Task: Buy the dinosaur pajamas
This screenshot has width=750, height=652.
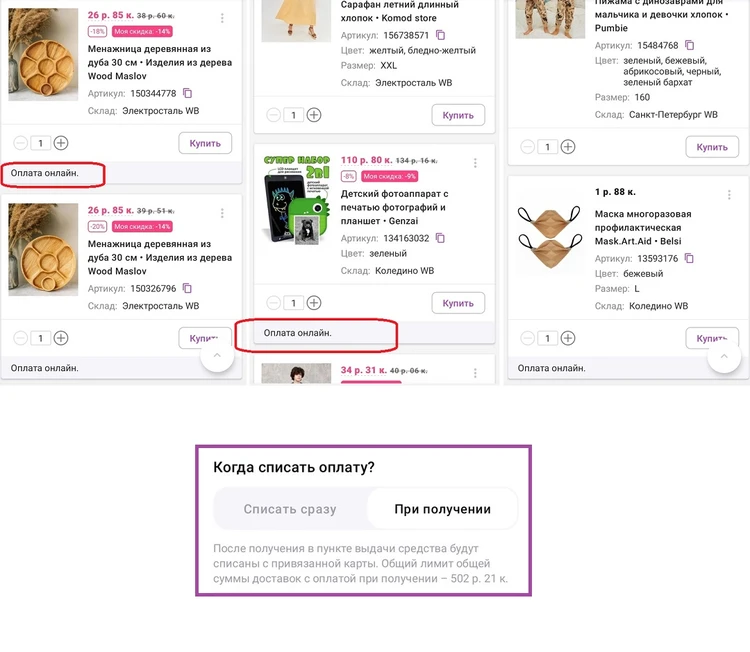Action: pyautogui.click(x=712, y=147)
